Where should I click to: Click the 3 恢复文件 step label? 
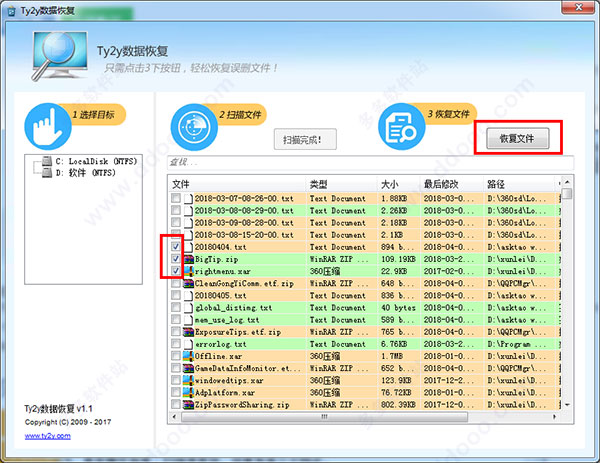[448, 114]
